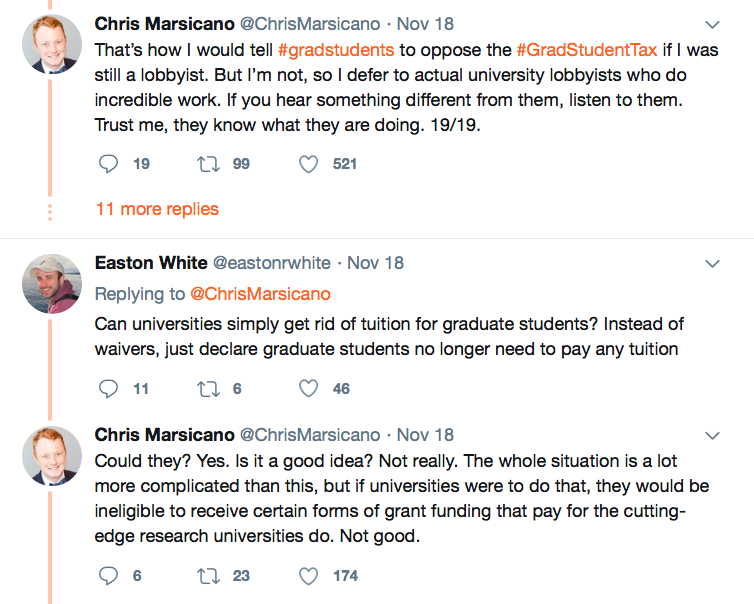Reply to Easton White's tuition tweet
The width and height of the screenshot is (754, 604).
tap(109, 388)
